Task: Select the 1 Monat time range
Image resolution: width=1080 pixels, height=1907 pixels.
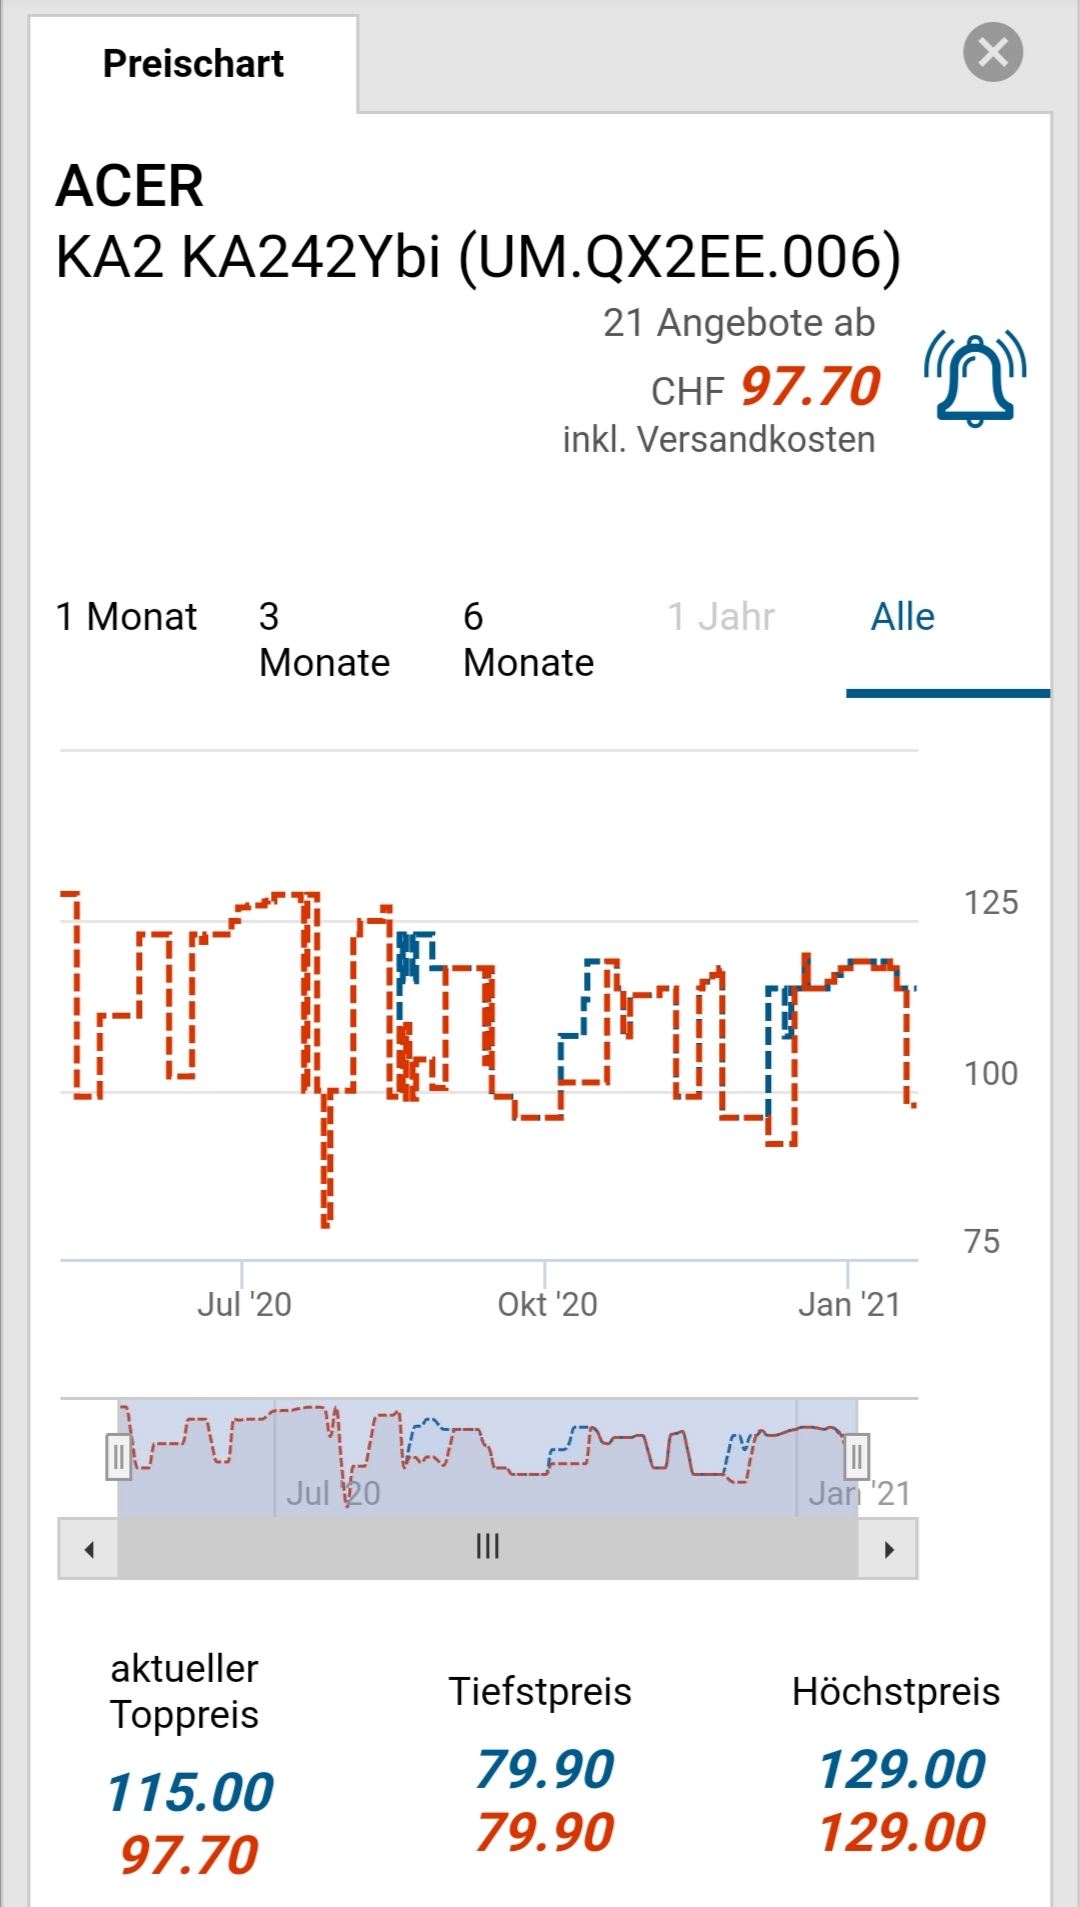Action: click(x=126, y=617)
